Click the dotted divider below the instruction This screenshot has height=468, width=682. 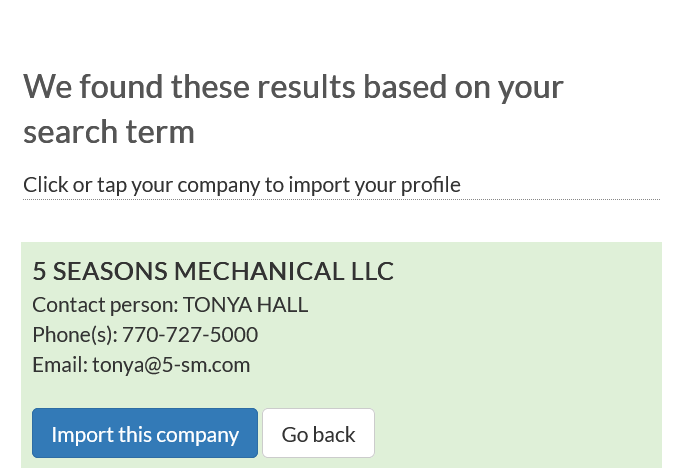(340, 199)
